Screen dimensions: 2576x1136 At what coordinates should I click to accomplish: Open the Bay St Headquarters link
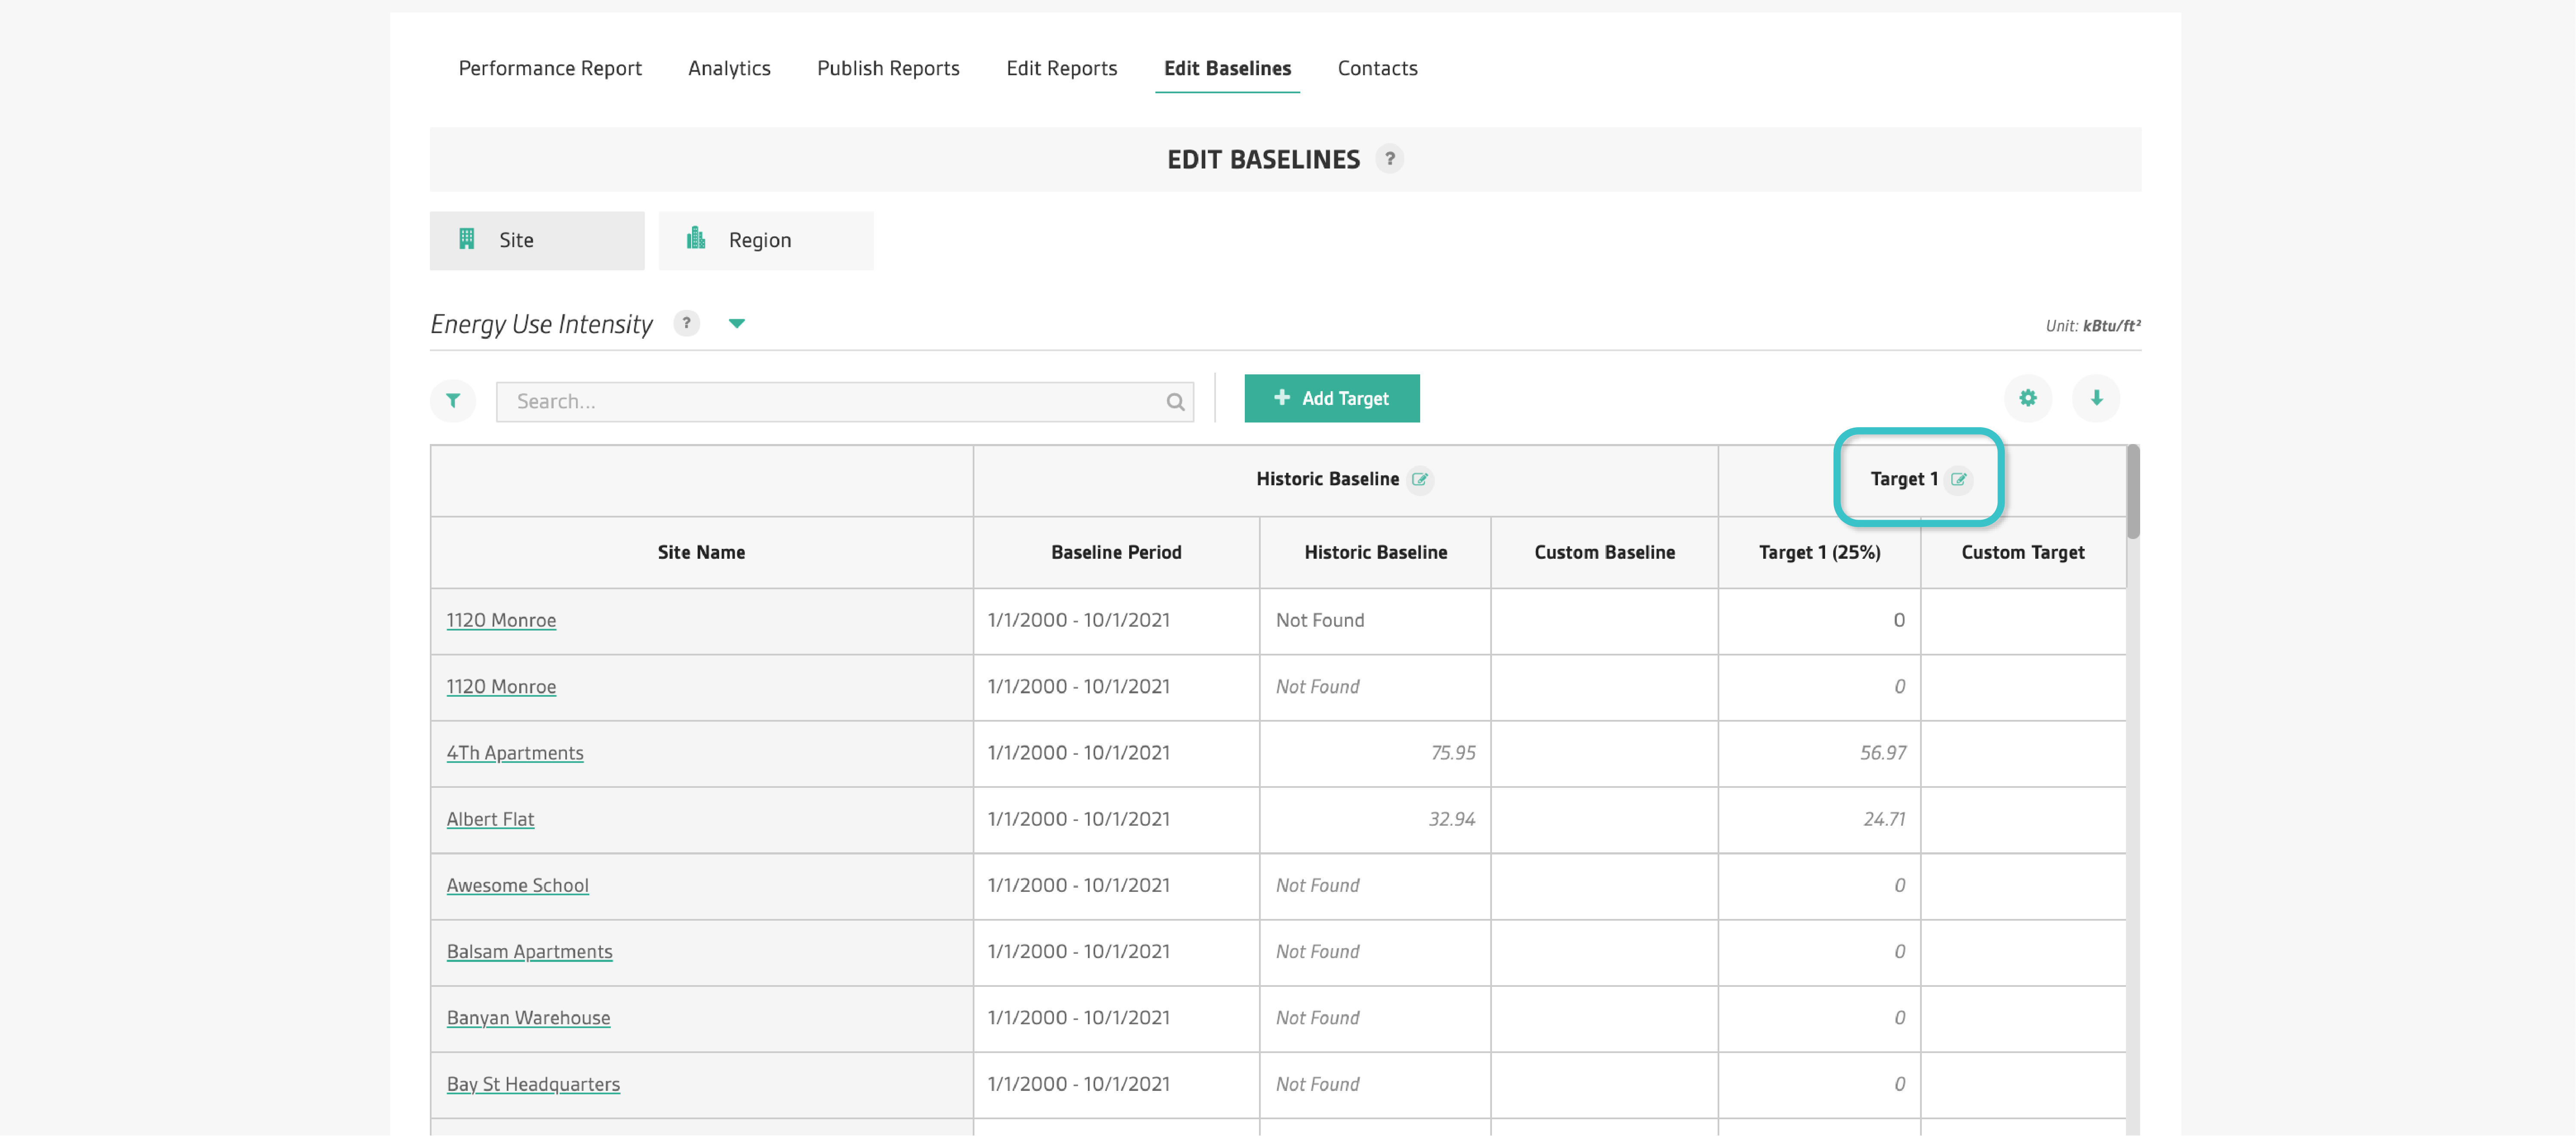pyautogui.click(x=533, y=1084)
